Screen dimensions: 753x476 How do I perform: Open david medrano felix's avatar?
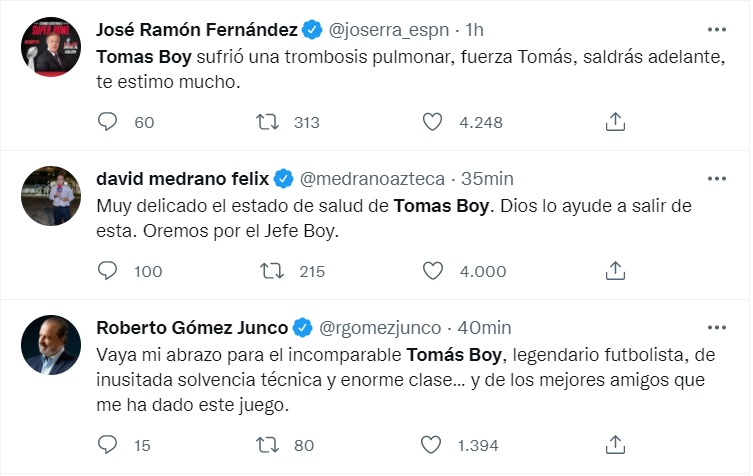(51, 196)
